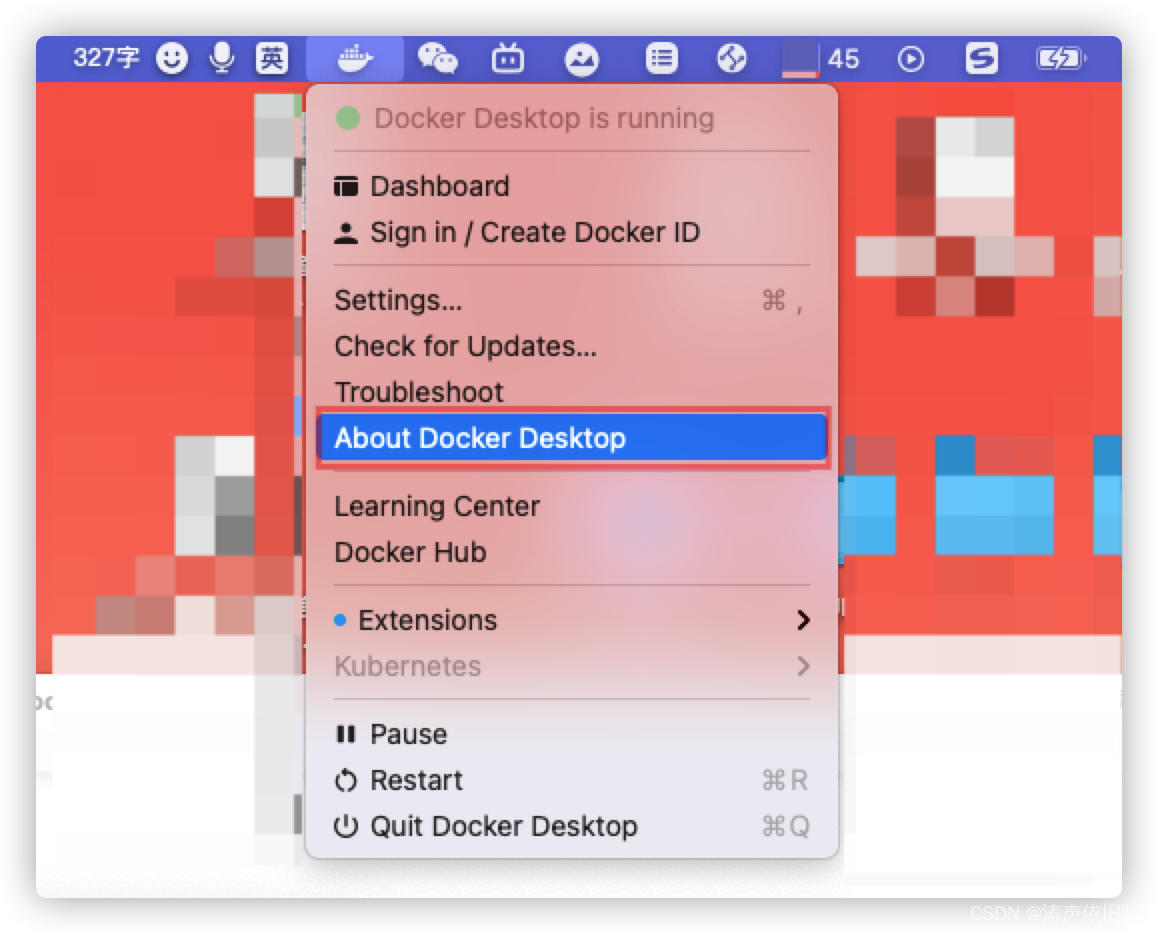Click the Bilibili TV menu bar icon

click(x=508, y=58)
